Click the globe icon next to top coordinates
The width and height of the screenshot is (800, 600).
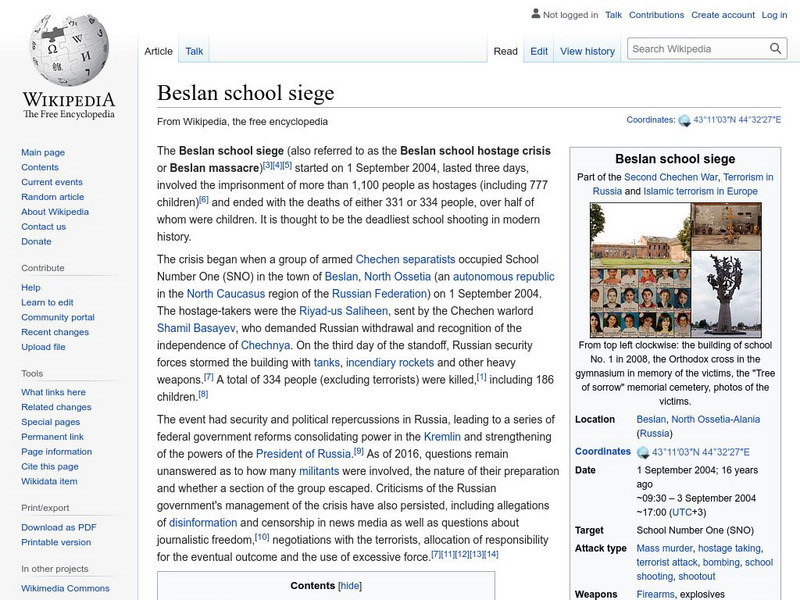[684, 120]
